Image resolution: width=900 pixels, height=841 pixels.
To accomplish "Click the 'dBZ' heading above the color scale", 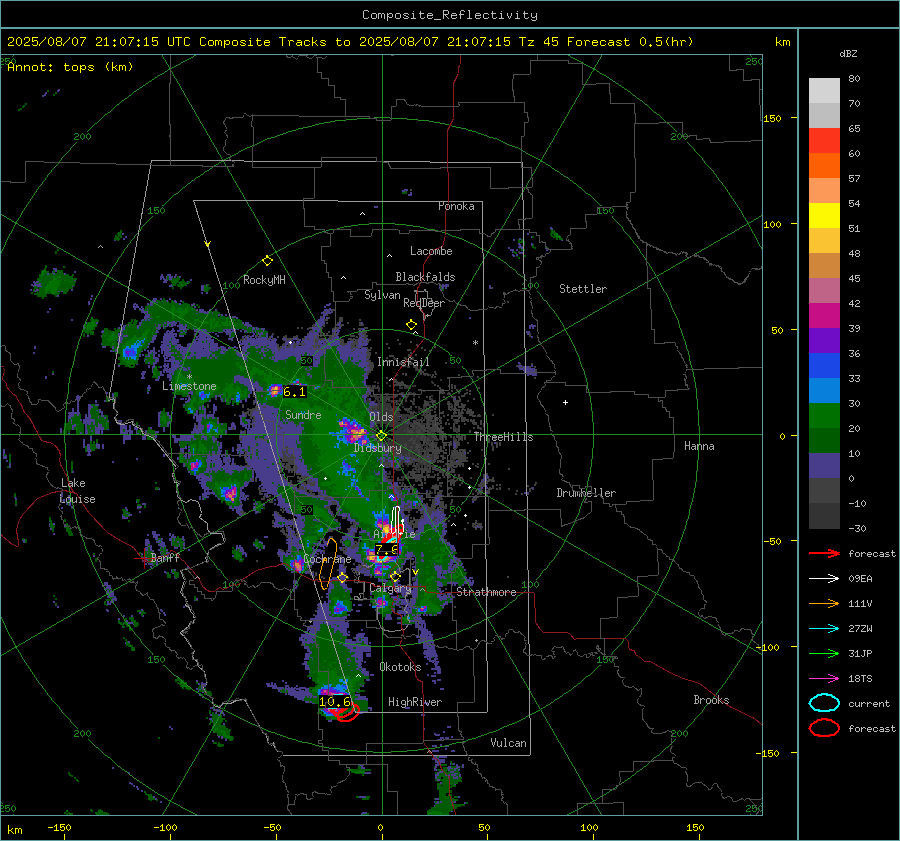I will pyautogui.click(x=848, y=53).
